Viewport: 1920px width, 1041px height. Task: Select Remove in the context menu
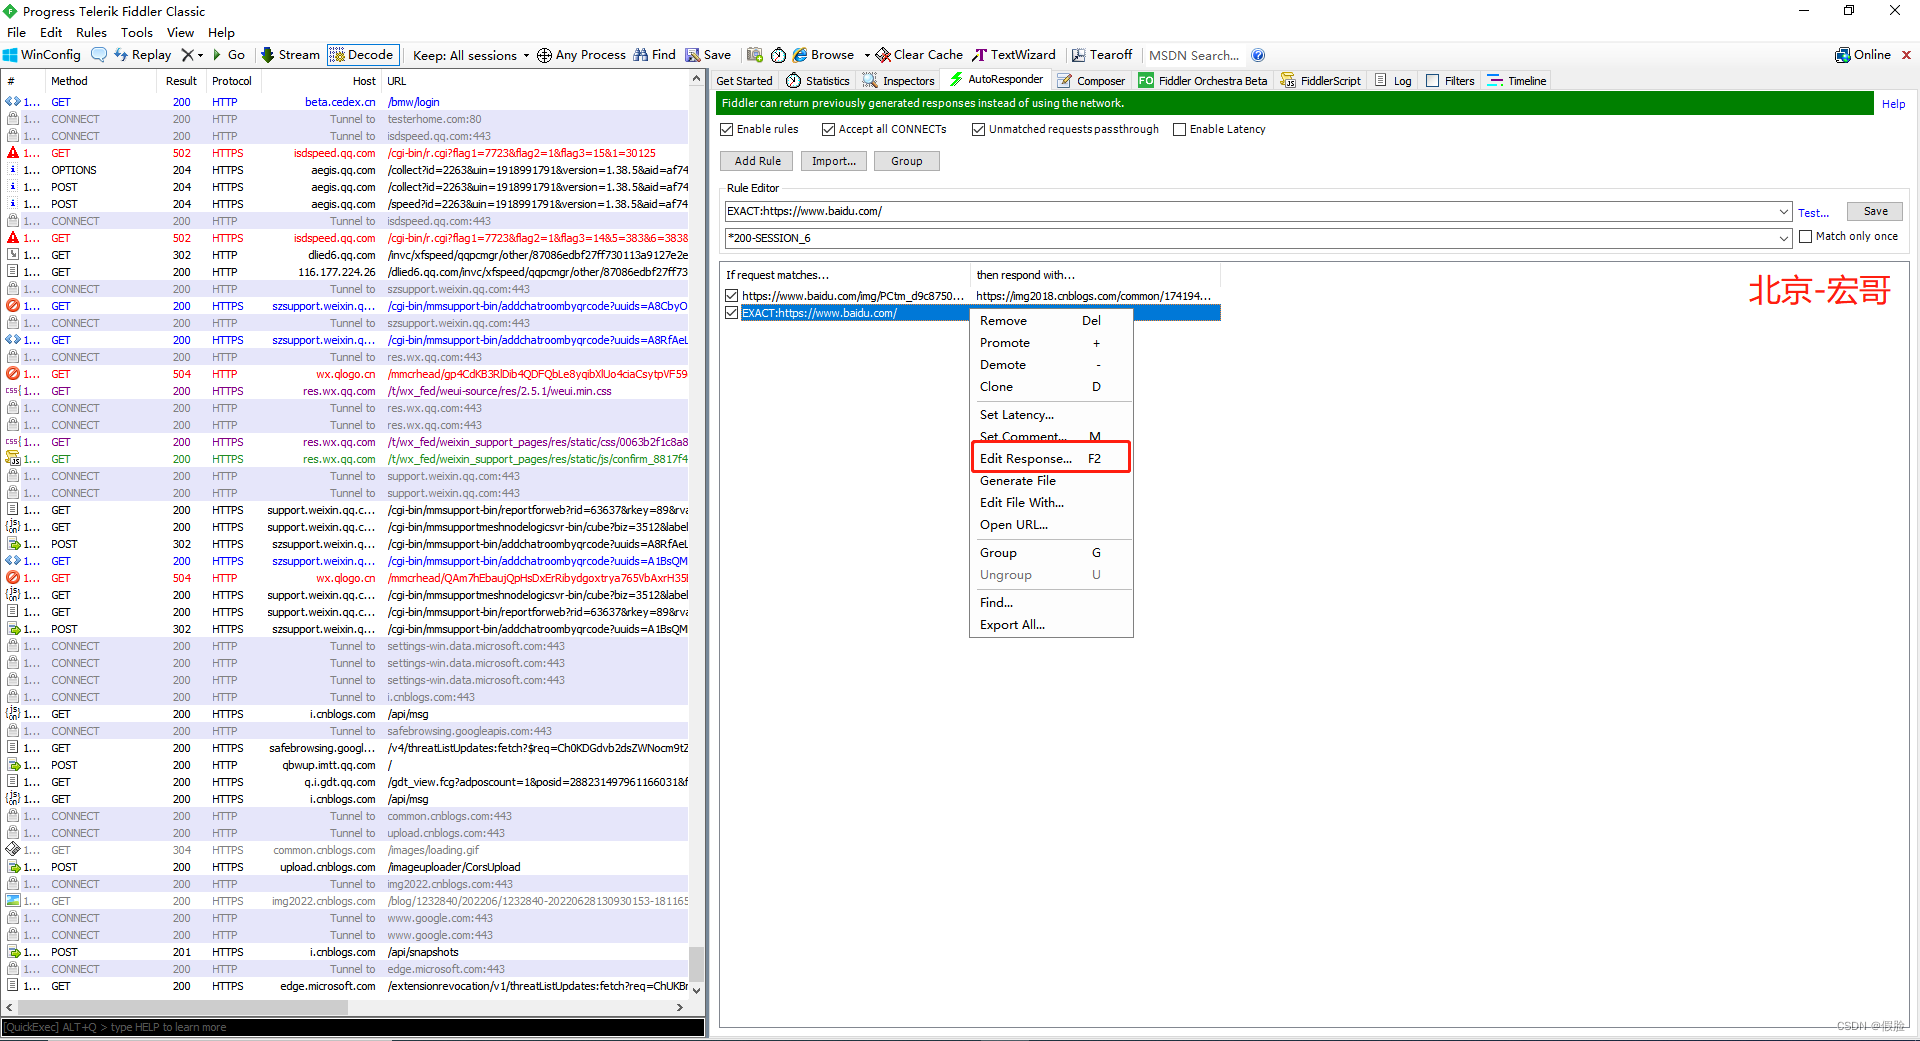click(1051, 321)
